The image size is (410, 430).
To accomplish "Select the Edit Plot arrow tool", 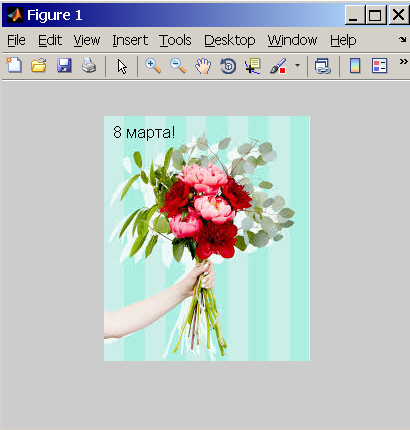I will click(122, 66).
